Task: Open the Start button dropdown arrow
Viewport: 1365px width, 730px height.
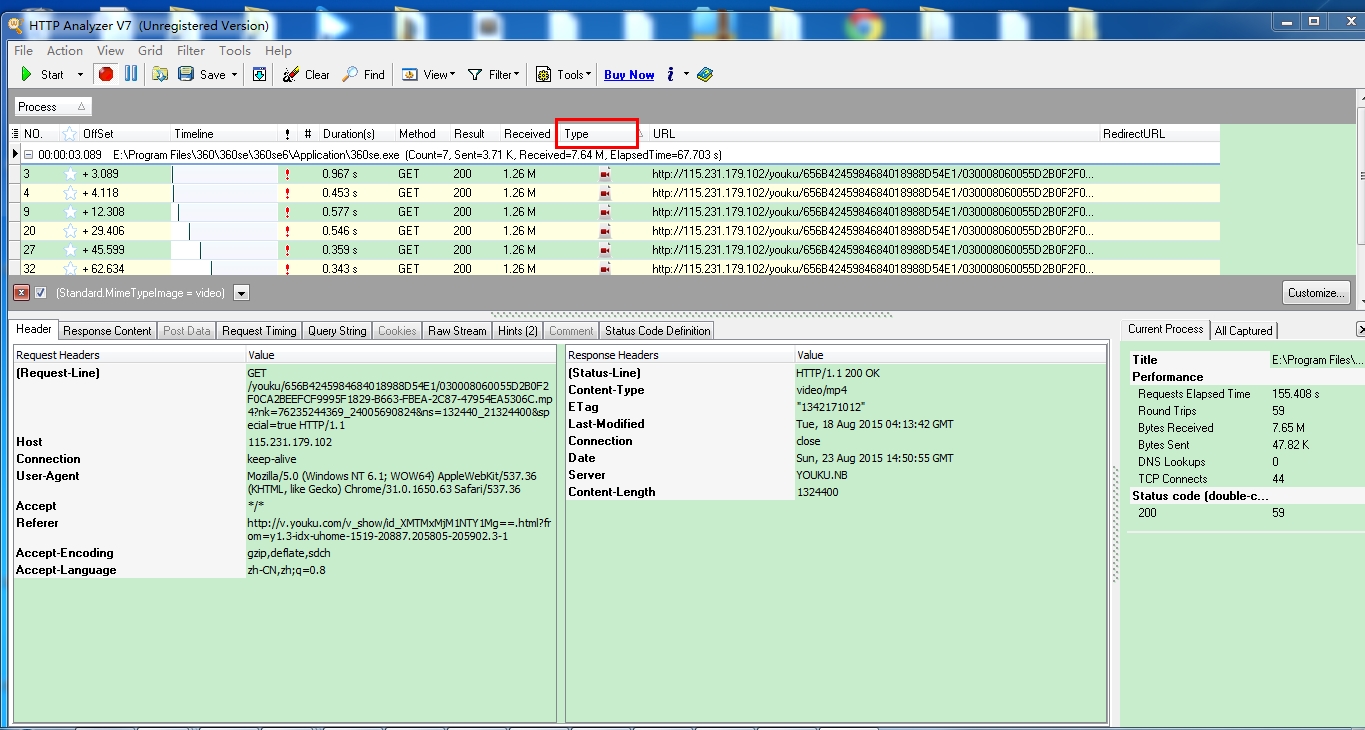Action: 80,75
